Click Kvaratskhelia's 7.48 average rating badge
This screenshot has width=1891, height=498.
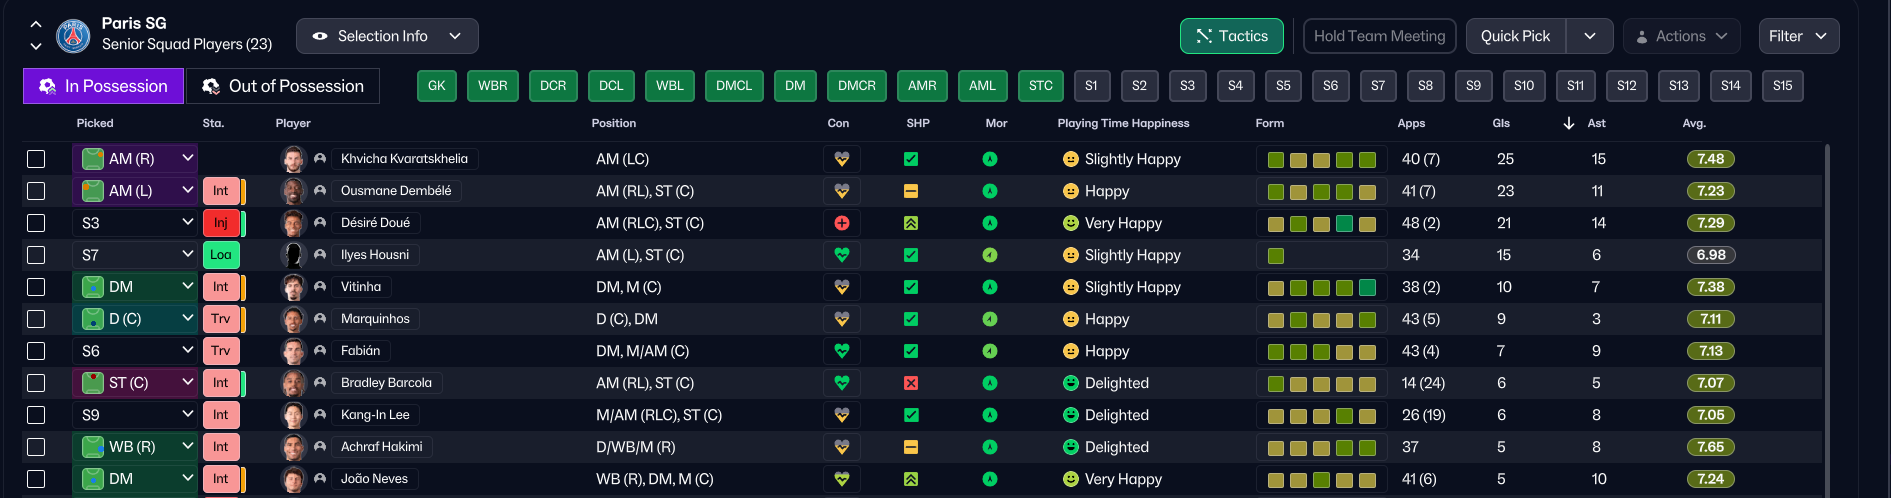1710,159
